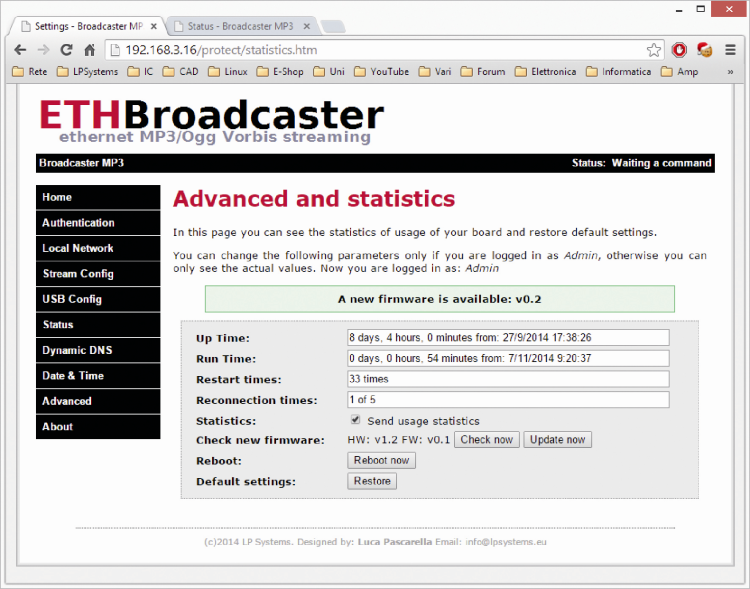Open the Chrome hamburger menu
Viewport: 750px width, 589px height.
click(731, 49)
